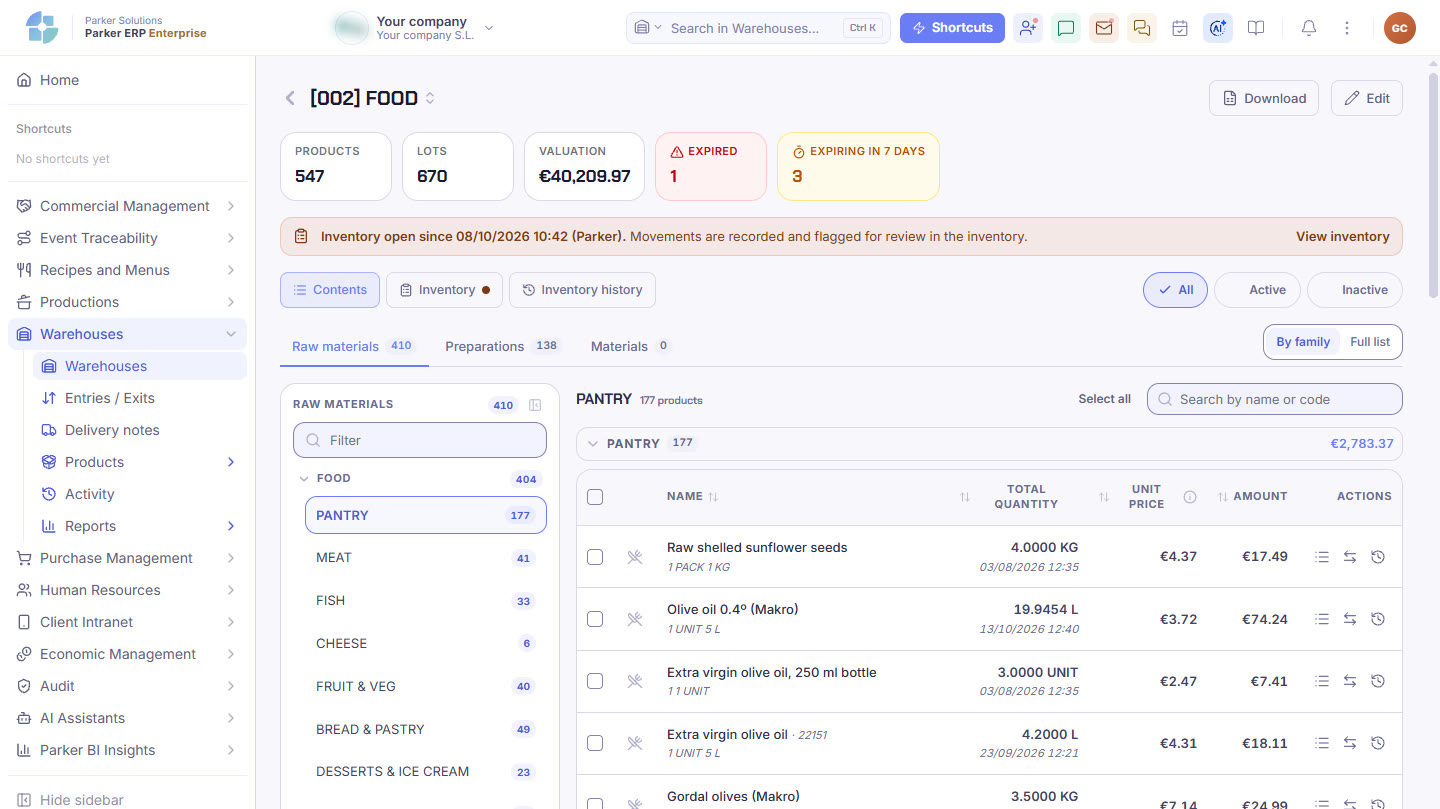This screenshot has width=1440, height=809.
Task: Click the Edit button
Action: pyautogui.click(x=1367, y=98)
